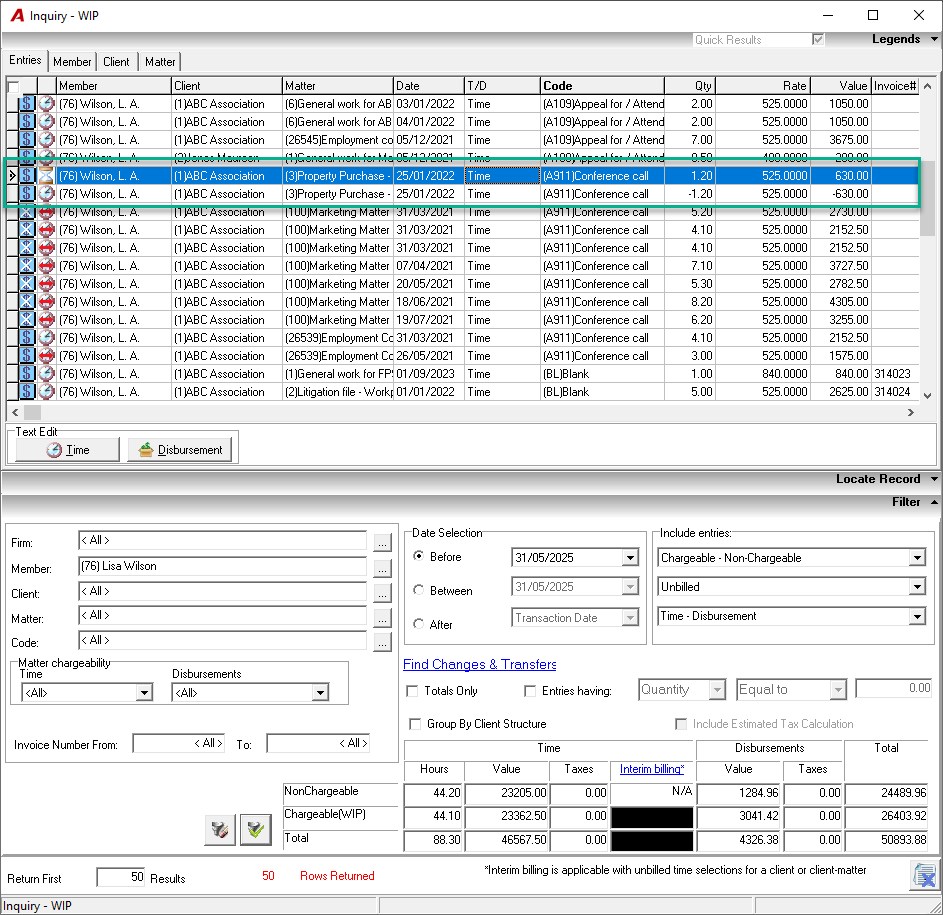Click the Disbursement text edit button

pos(180,450)
